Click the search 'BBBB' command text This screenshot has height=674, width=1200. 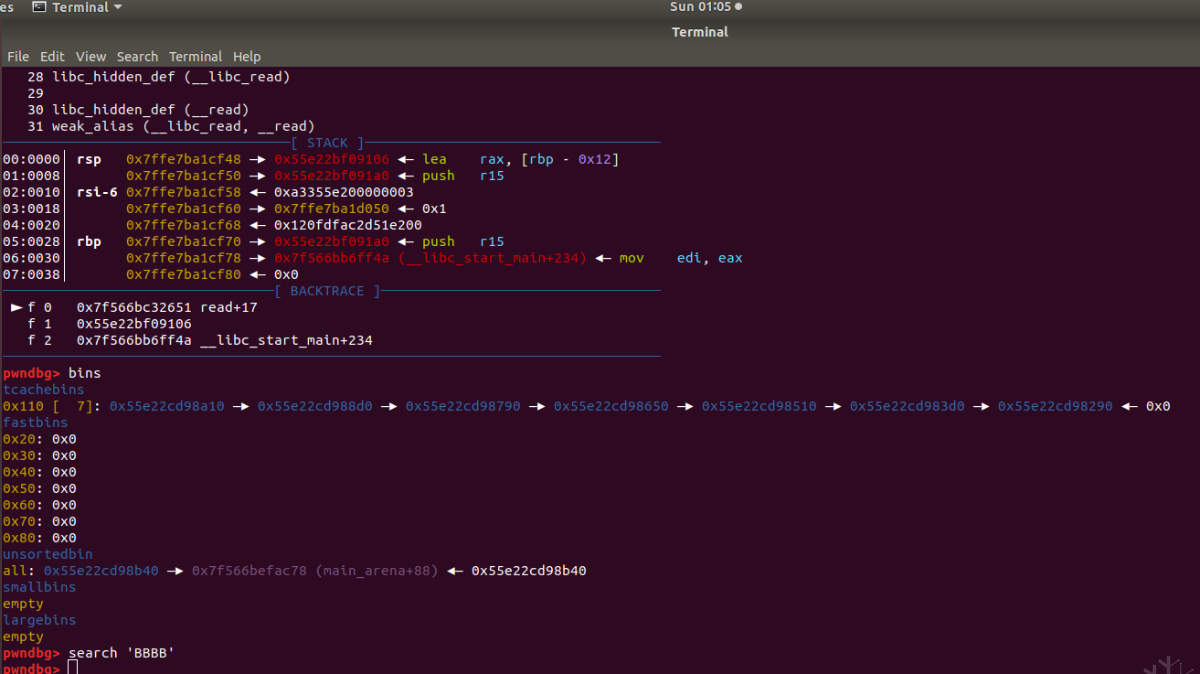pos(122,653)
